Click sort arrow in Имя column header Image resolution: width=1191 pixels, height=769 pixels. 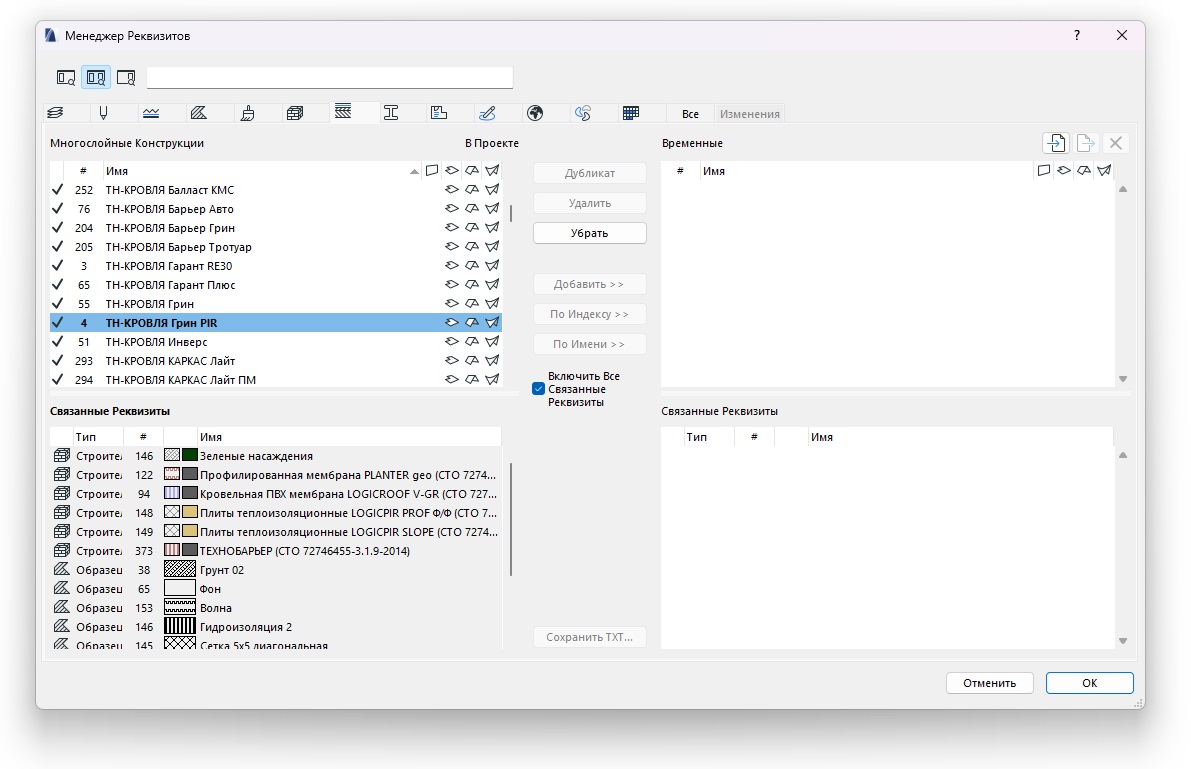[414, 172]
